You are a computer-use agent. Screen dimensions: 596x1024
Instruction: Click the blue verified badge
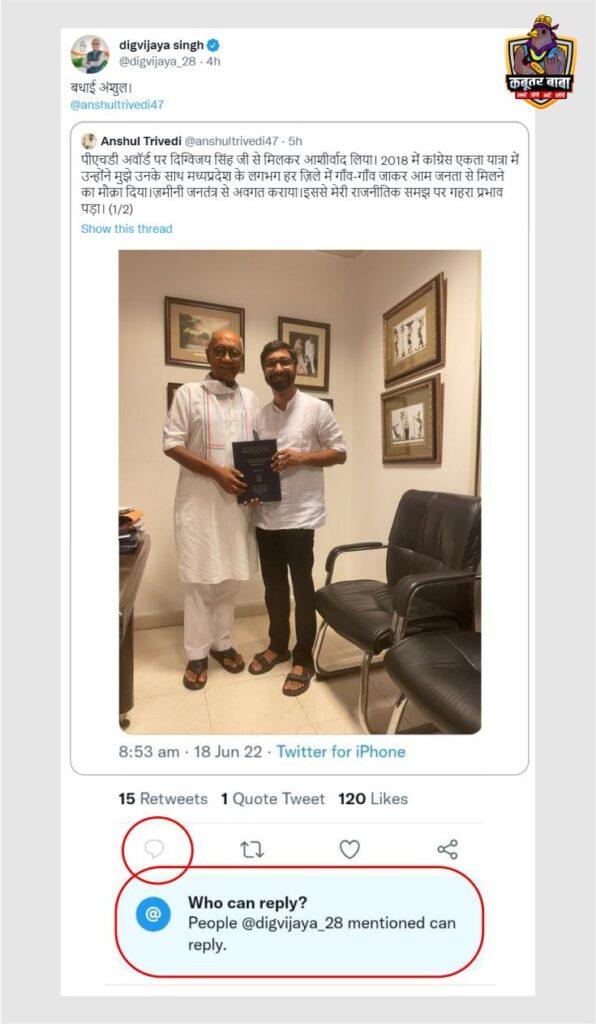coord(213,46)
